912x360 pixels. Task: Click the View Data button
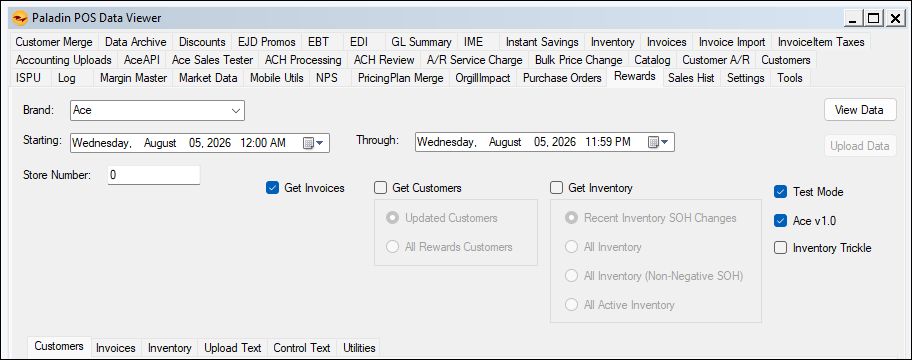[x=860, y=110]
